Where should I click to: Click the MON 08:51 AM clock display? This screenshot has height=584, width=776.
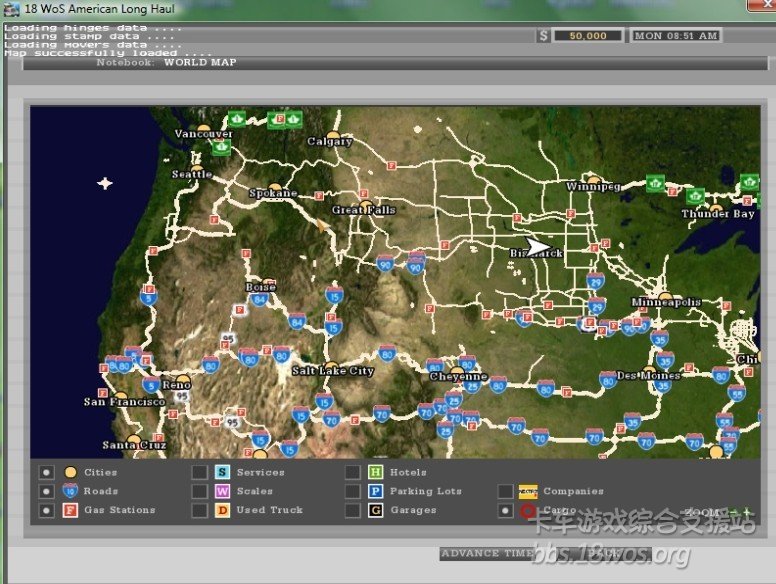(675, 36)
